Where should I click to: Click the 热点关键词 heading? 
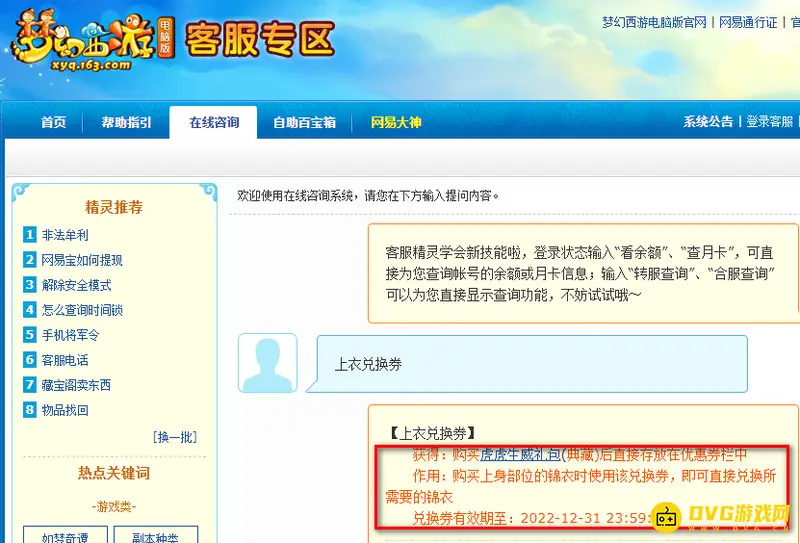tap(114, 473)
